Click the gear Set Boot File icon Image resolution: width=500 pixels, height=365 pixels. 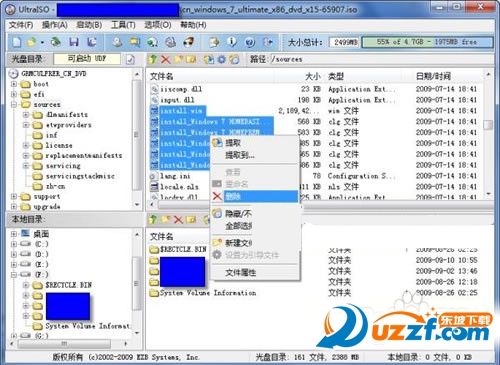pos(221,59)
